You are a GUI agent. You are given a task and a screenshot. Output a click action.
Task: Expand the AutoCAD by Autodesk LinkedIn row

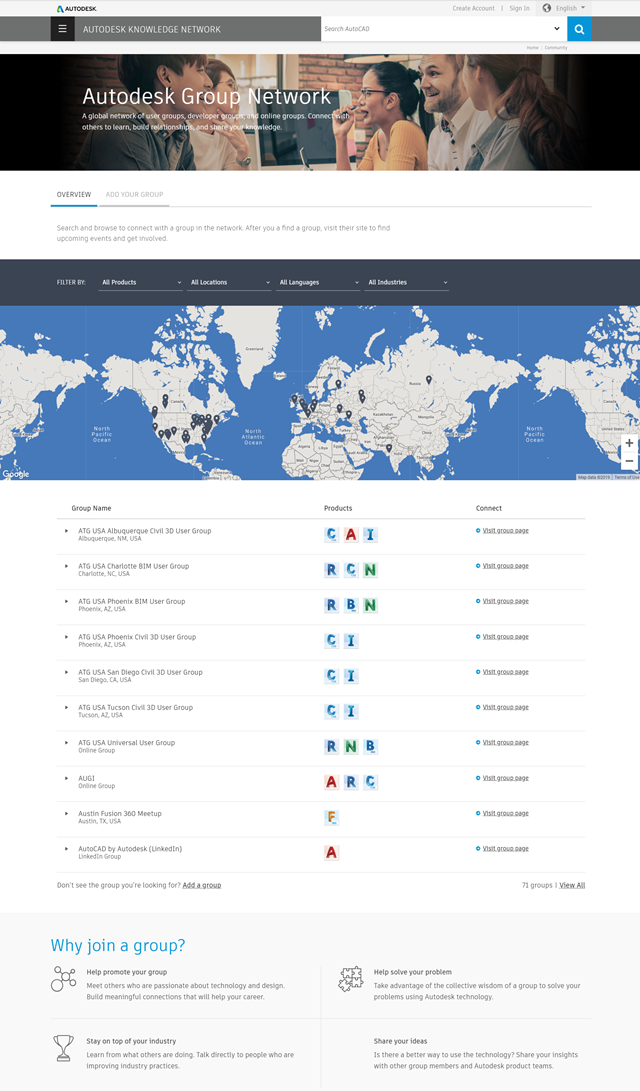pos(67,849)
